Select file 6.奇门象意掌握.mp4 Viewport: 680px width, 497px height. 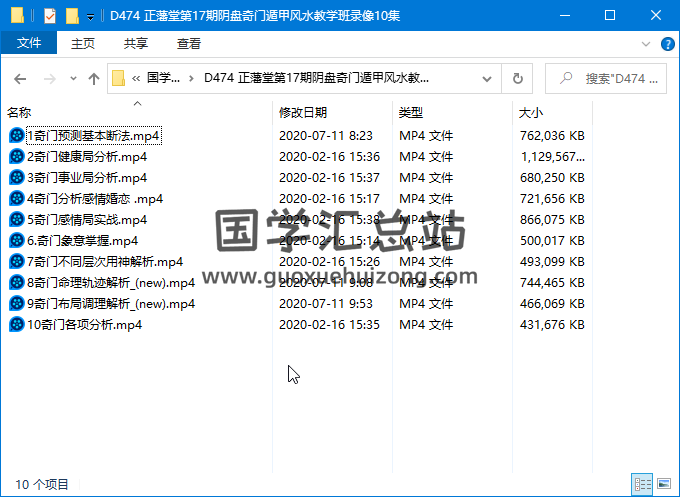82,241
